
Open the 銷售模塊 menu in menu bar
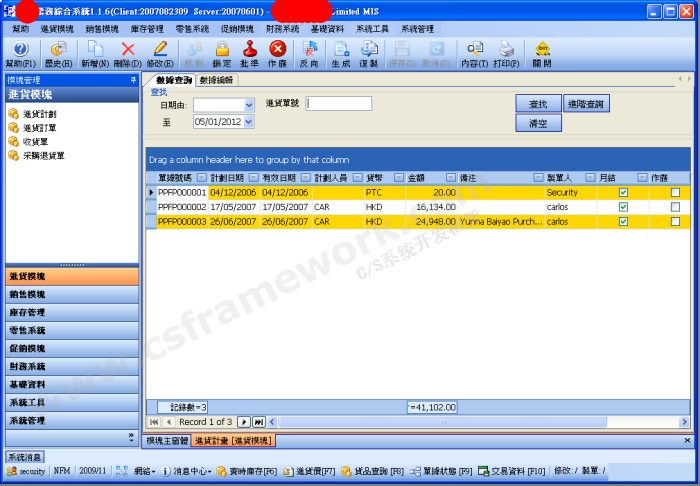(101, 29)
